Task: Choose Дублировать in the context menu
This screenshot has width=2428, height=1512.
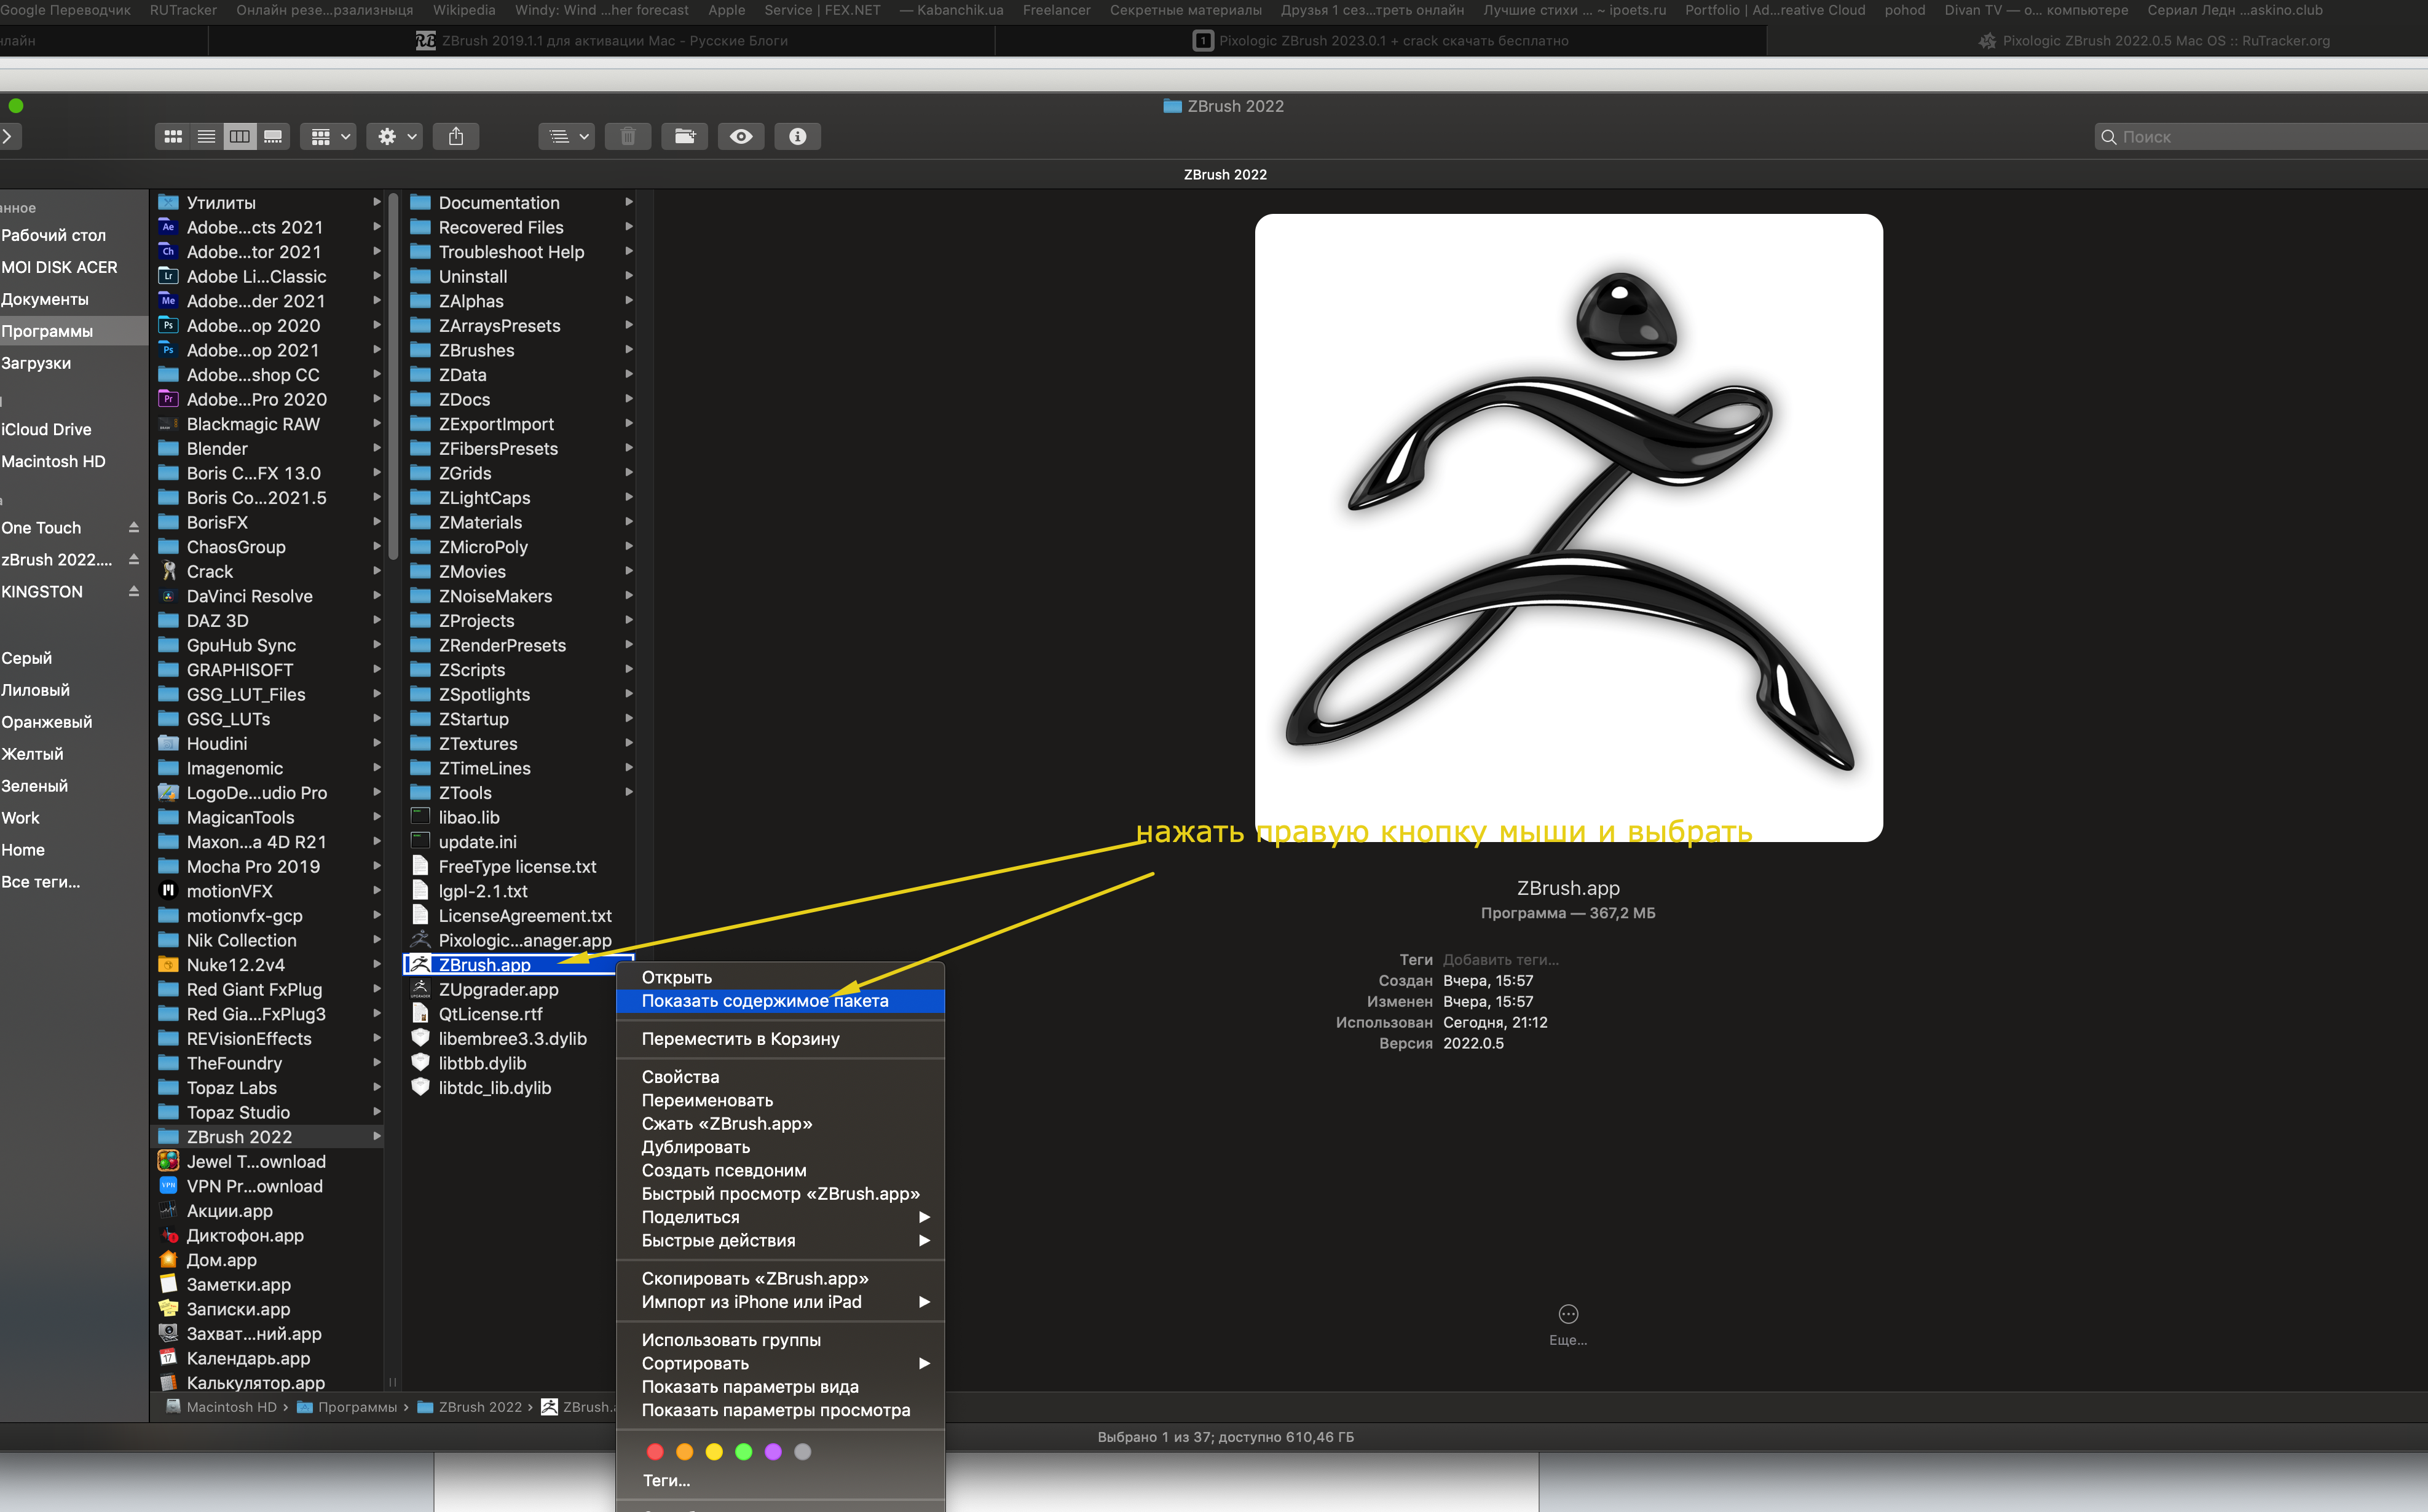Action: tap(780, 1147)
